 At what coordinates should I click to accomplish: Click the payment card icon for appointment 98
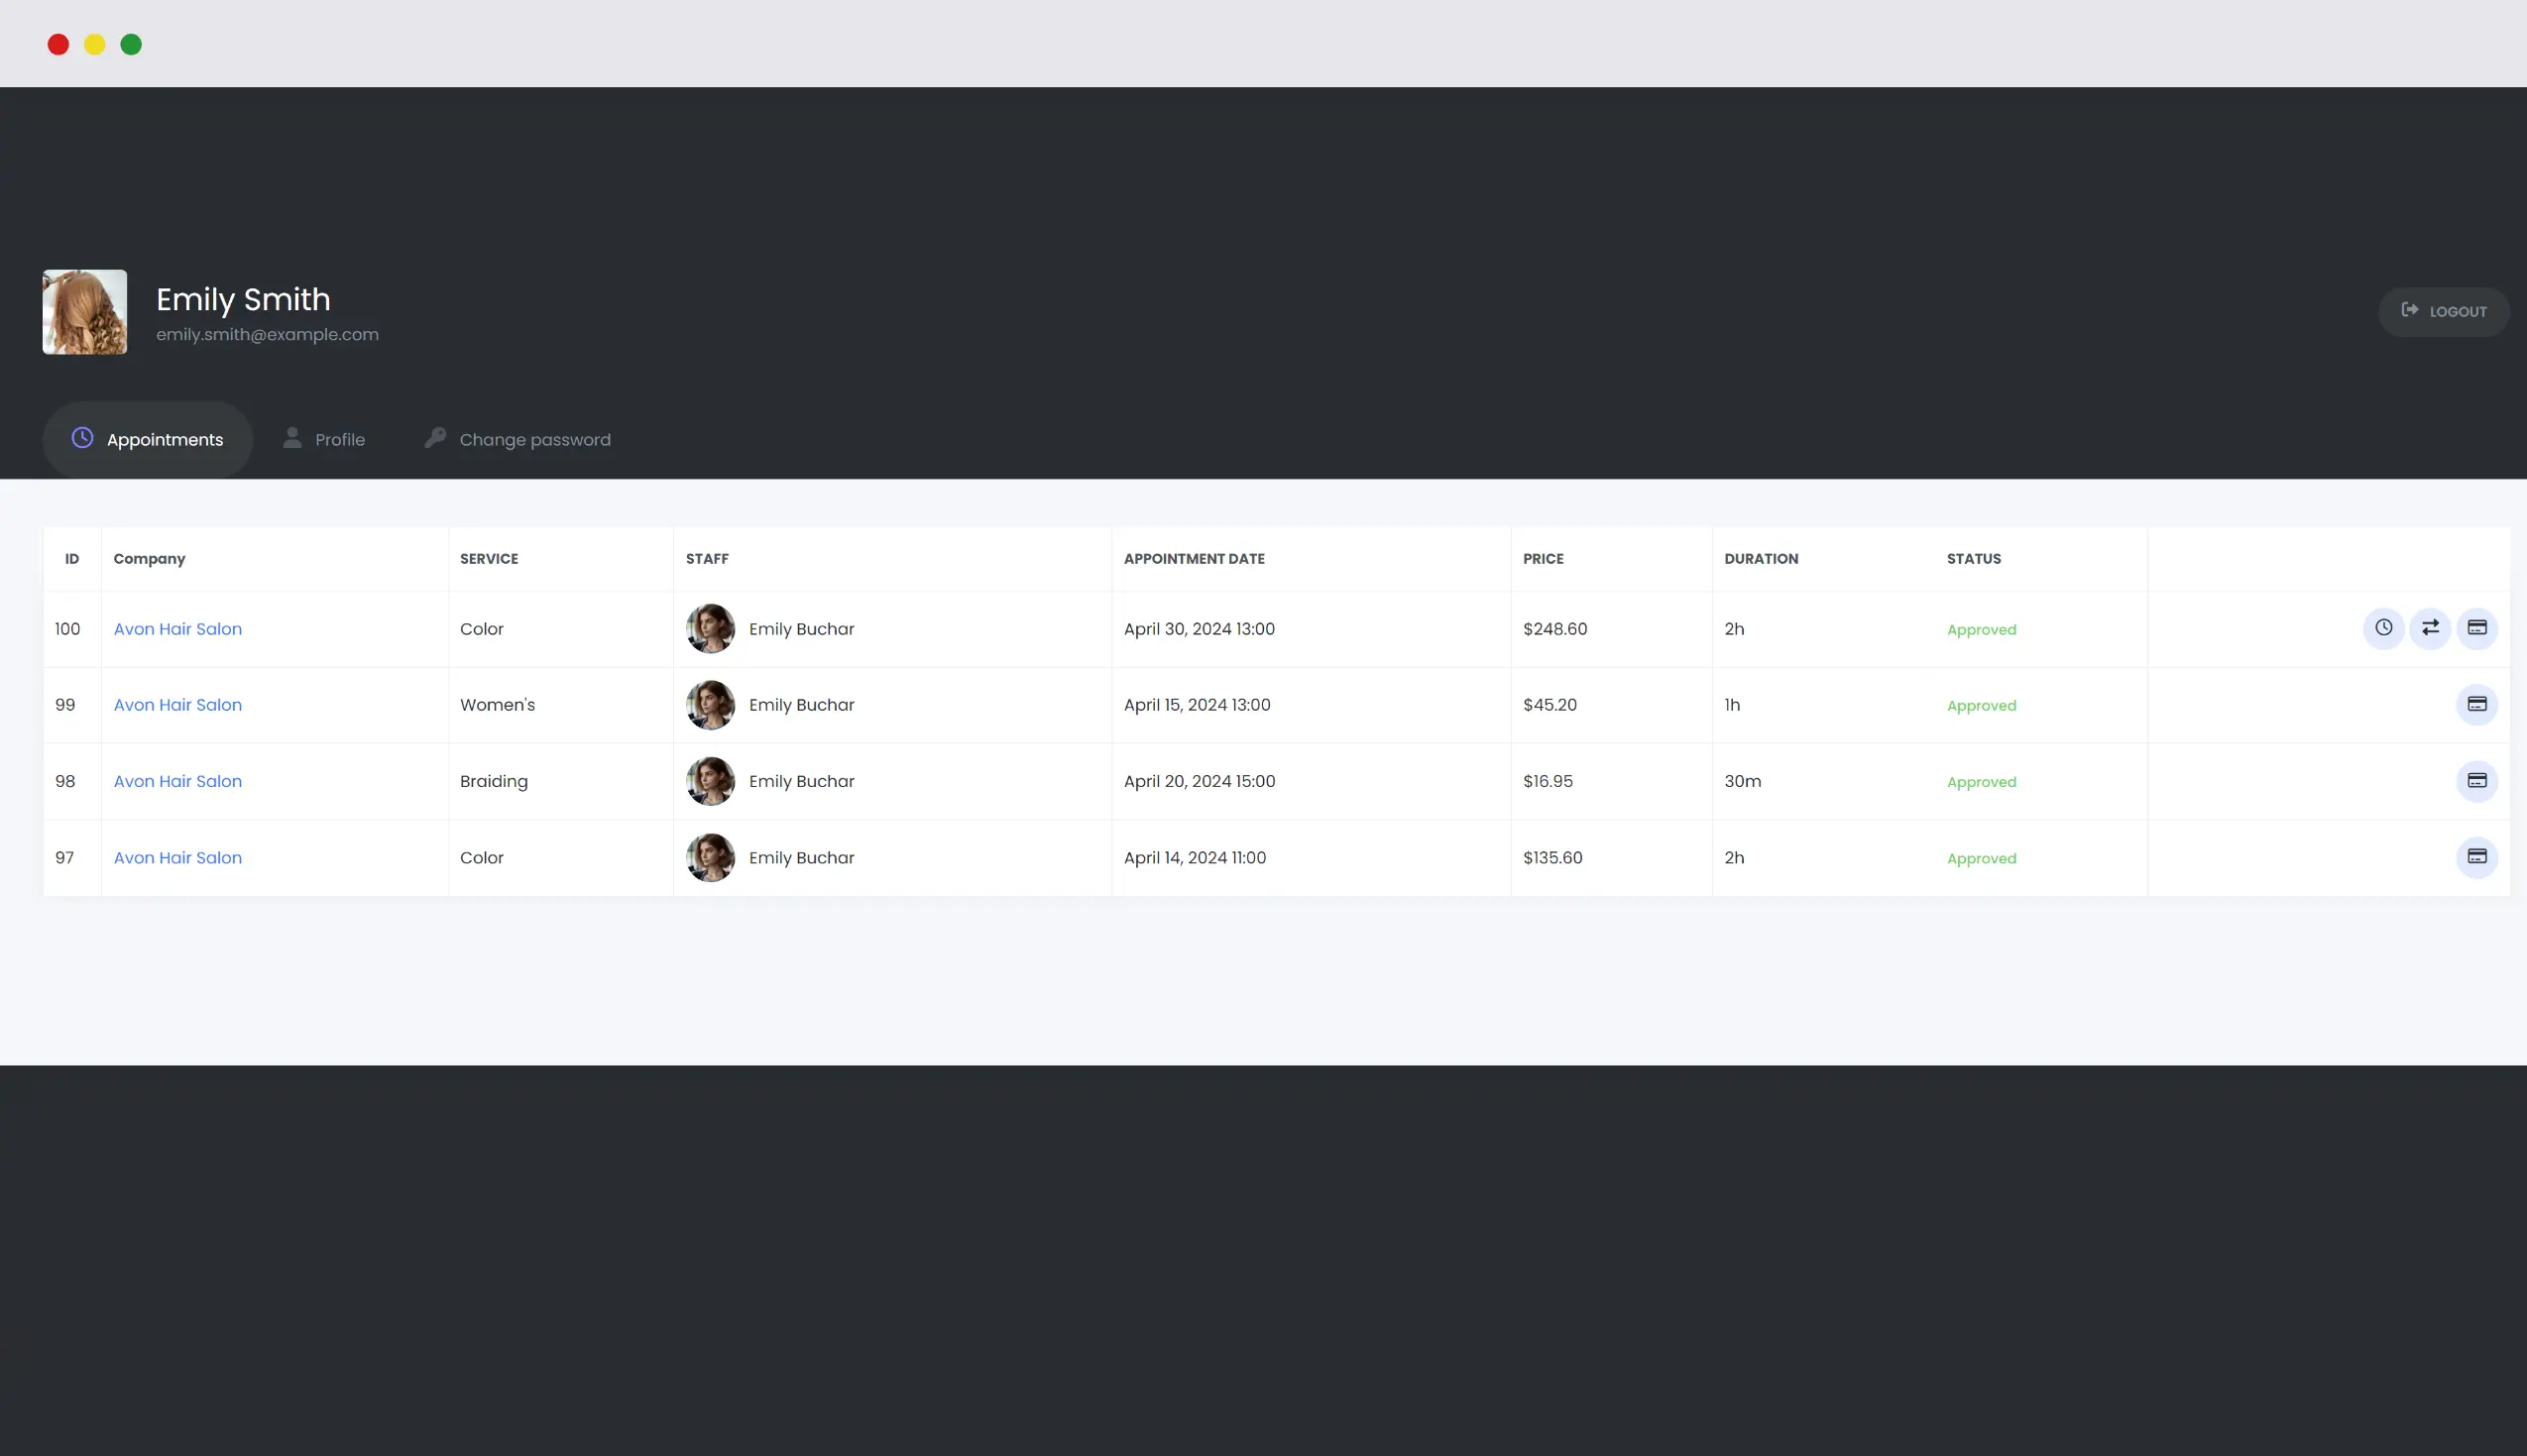pos(2476,781)
